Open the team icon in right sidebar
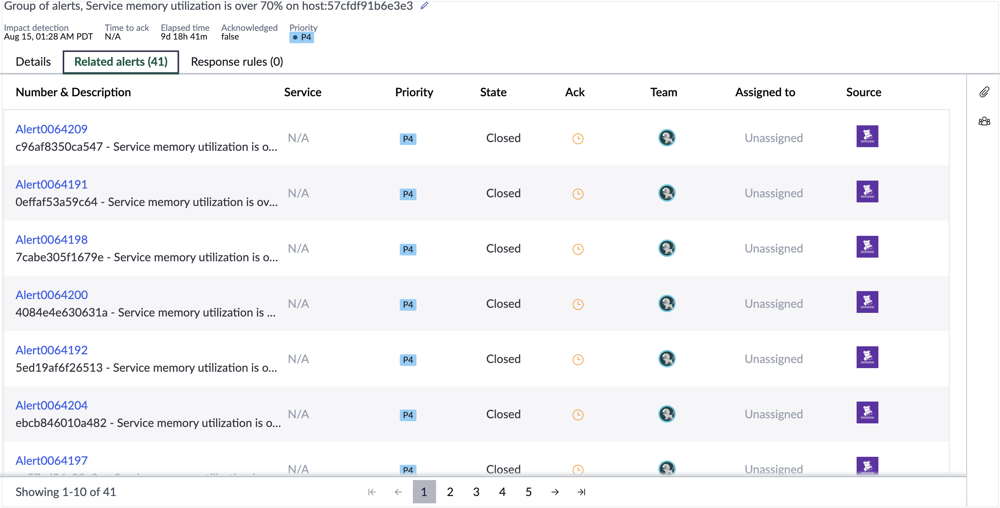 click(984, 122)
